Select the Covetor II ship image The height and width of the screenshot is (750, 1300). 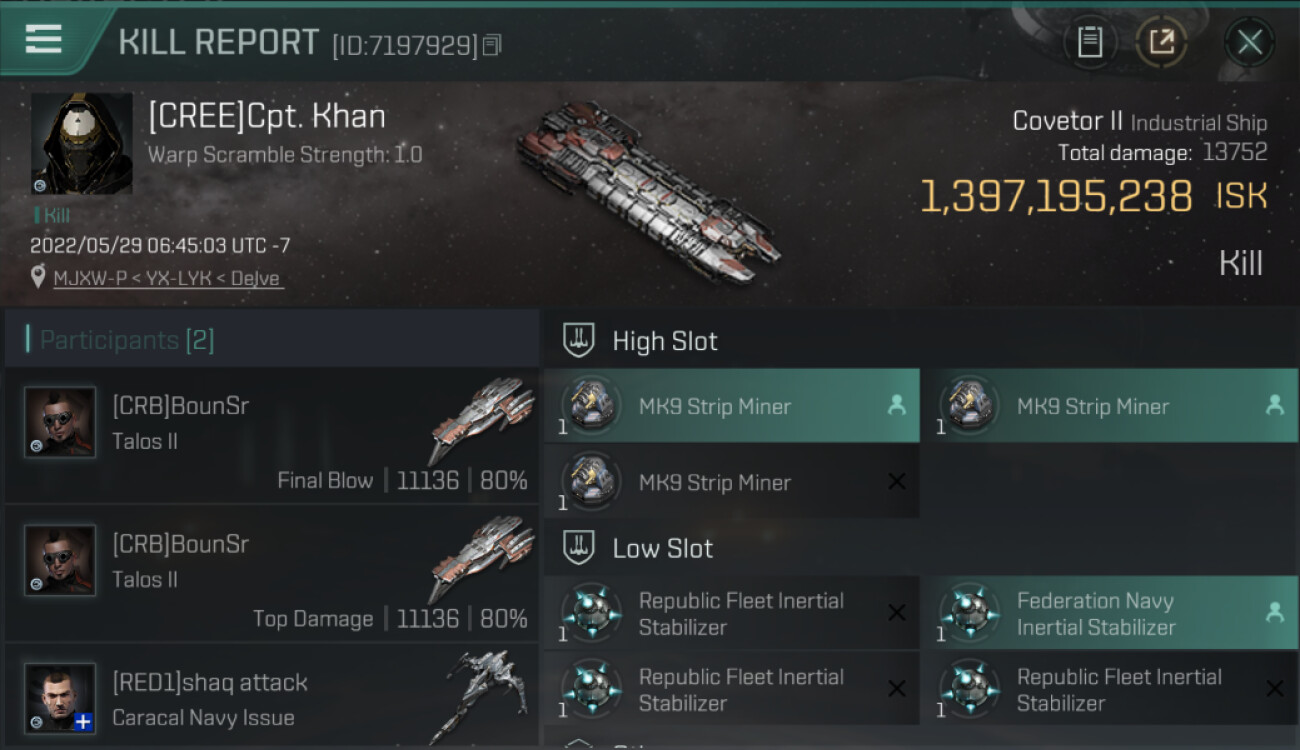pos(647,190)
